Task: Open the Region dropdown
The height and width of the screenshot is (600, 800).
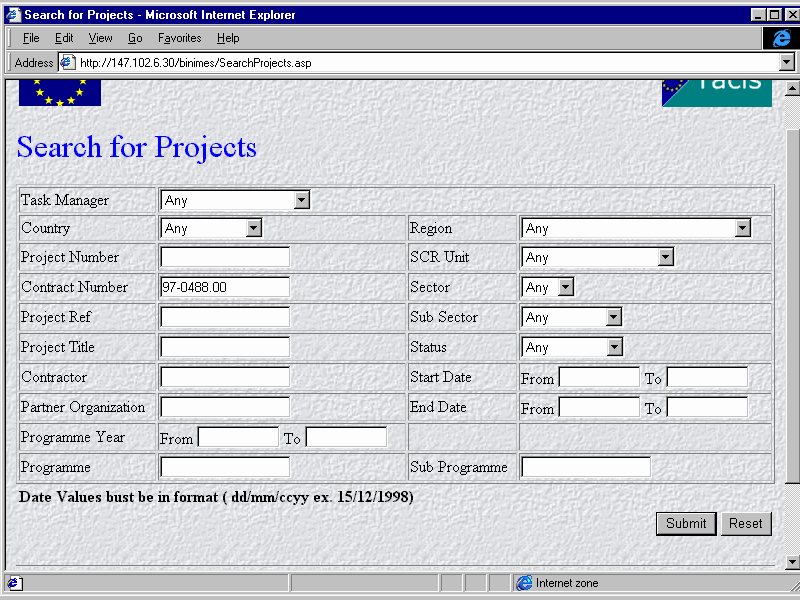Action: point(742,228)
